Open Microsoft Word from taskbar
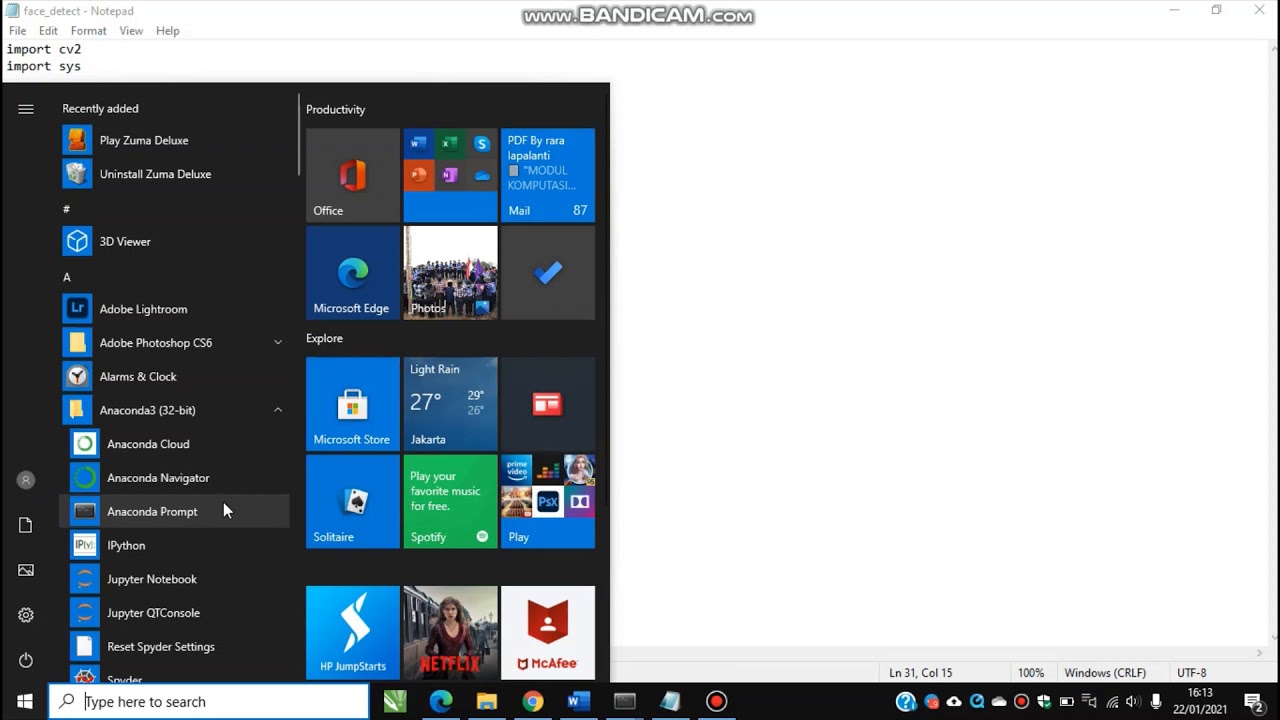The image size is (1280, 720). tap(579, 701)
